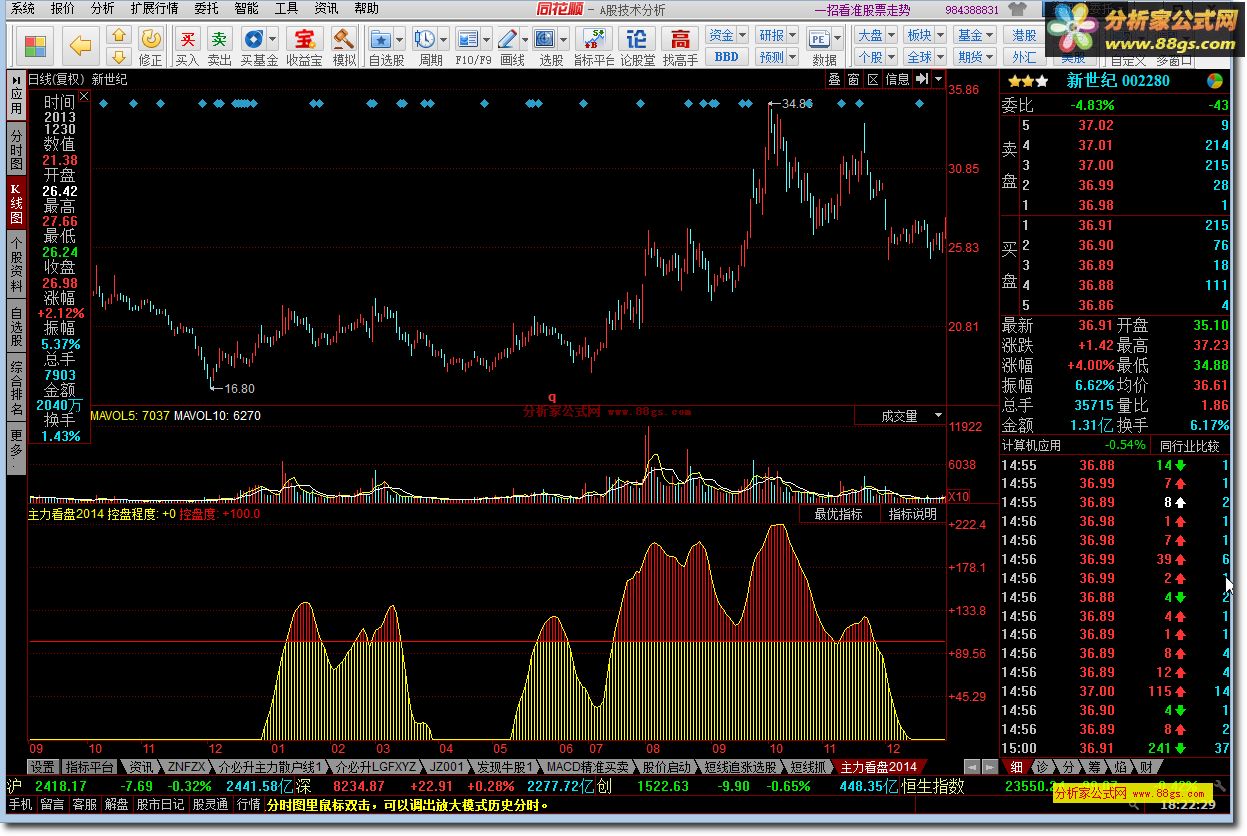Screen dimensions: 1247x836
Task: Click the 选股 stock picker icon
Action: 545,40
